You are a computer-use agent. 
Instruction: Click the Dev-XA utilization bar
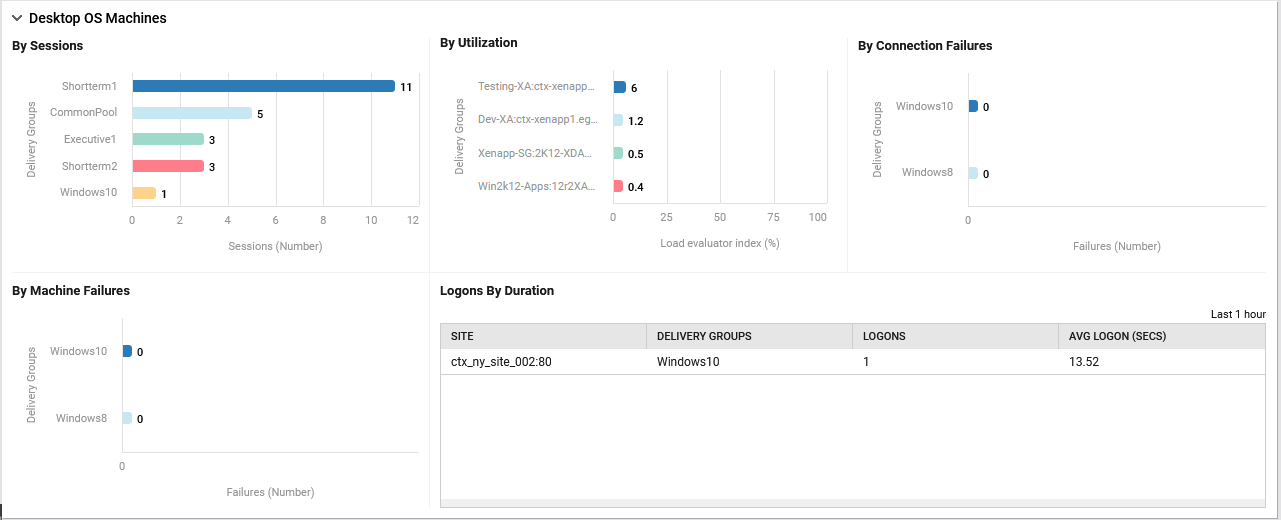click(617, 120)
